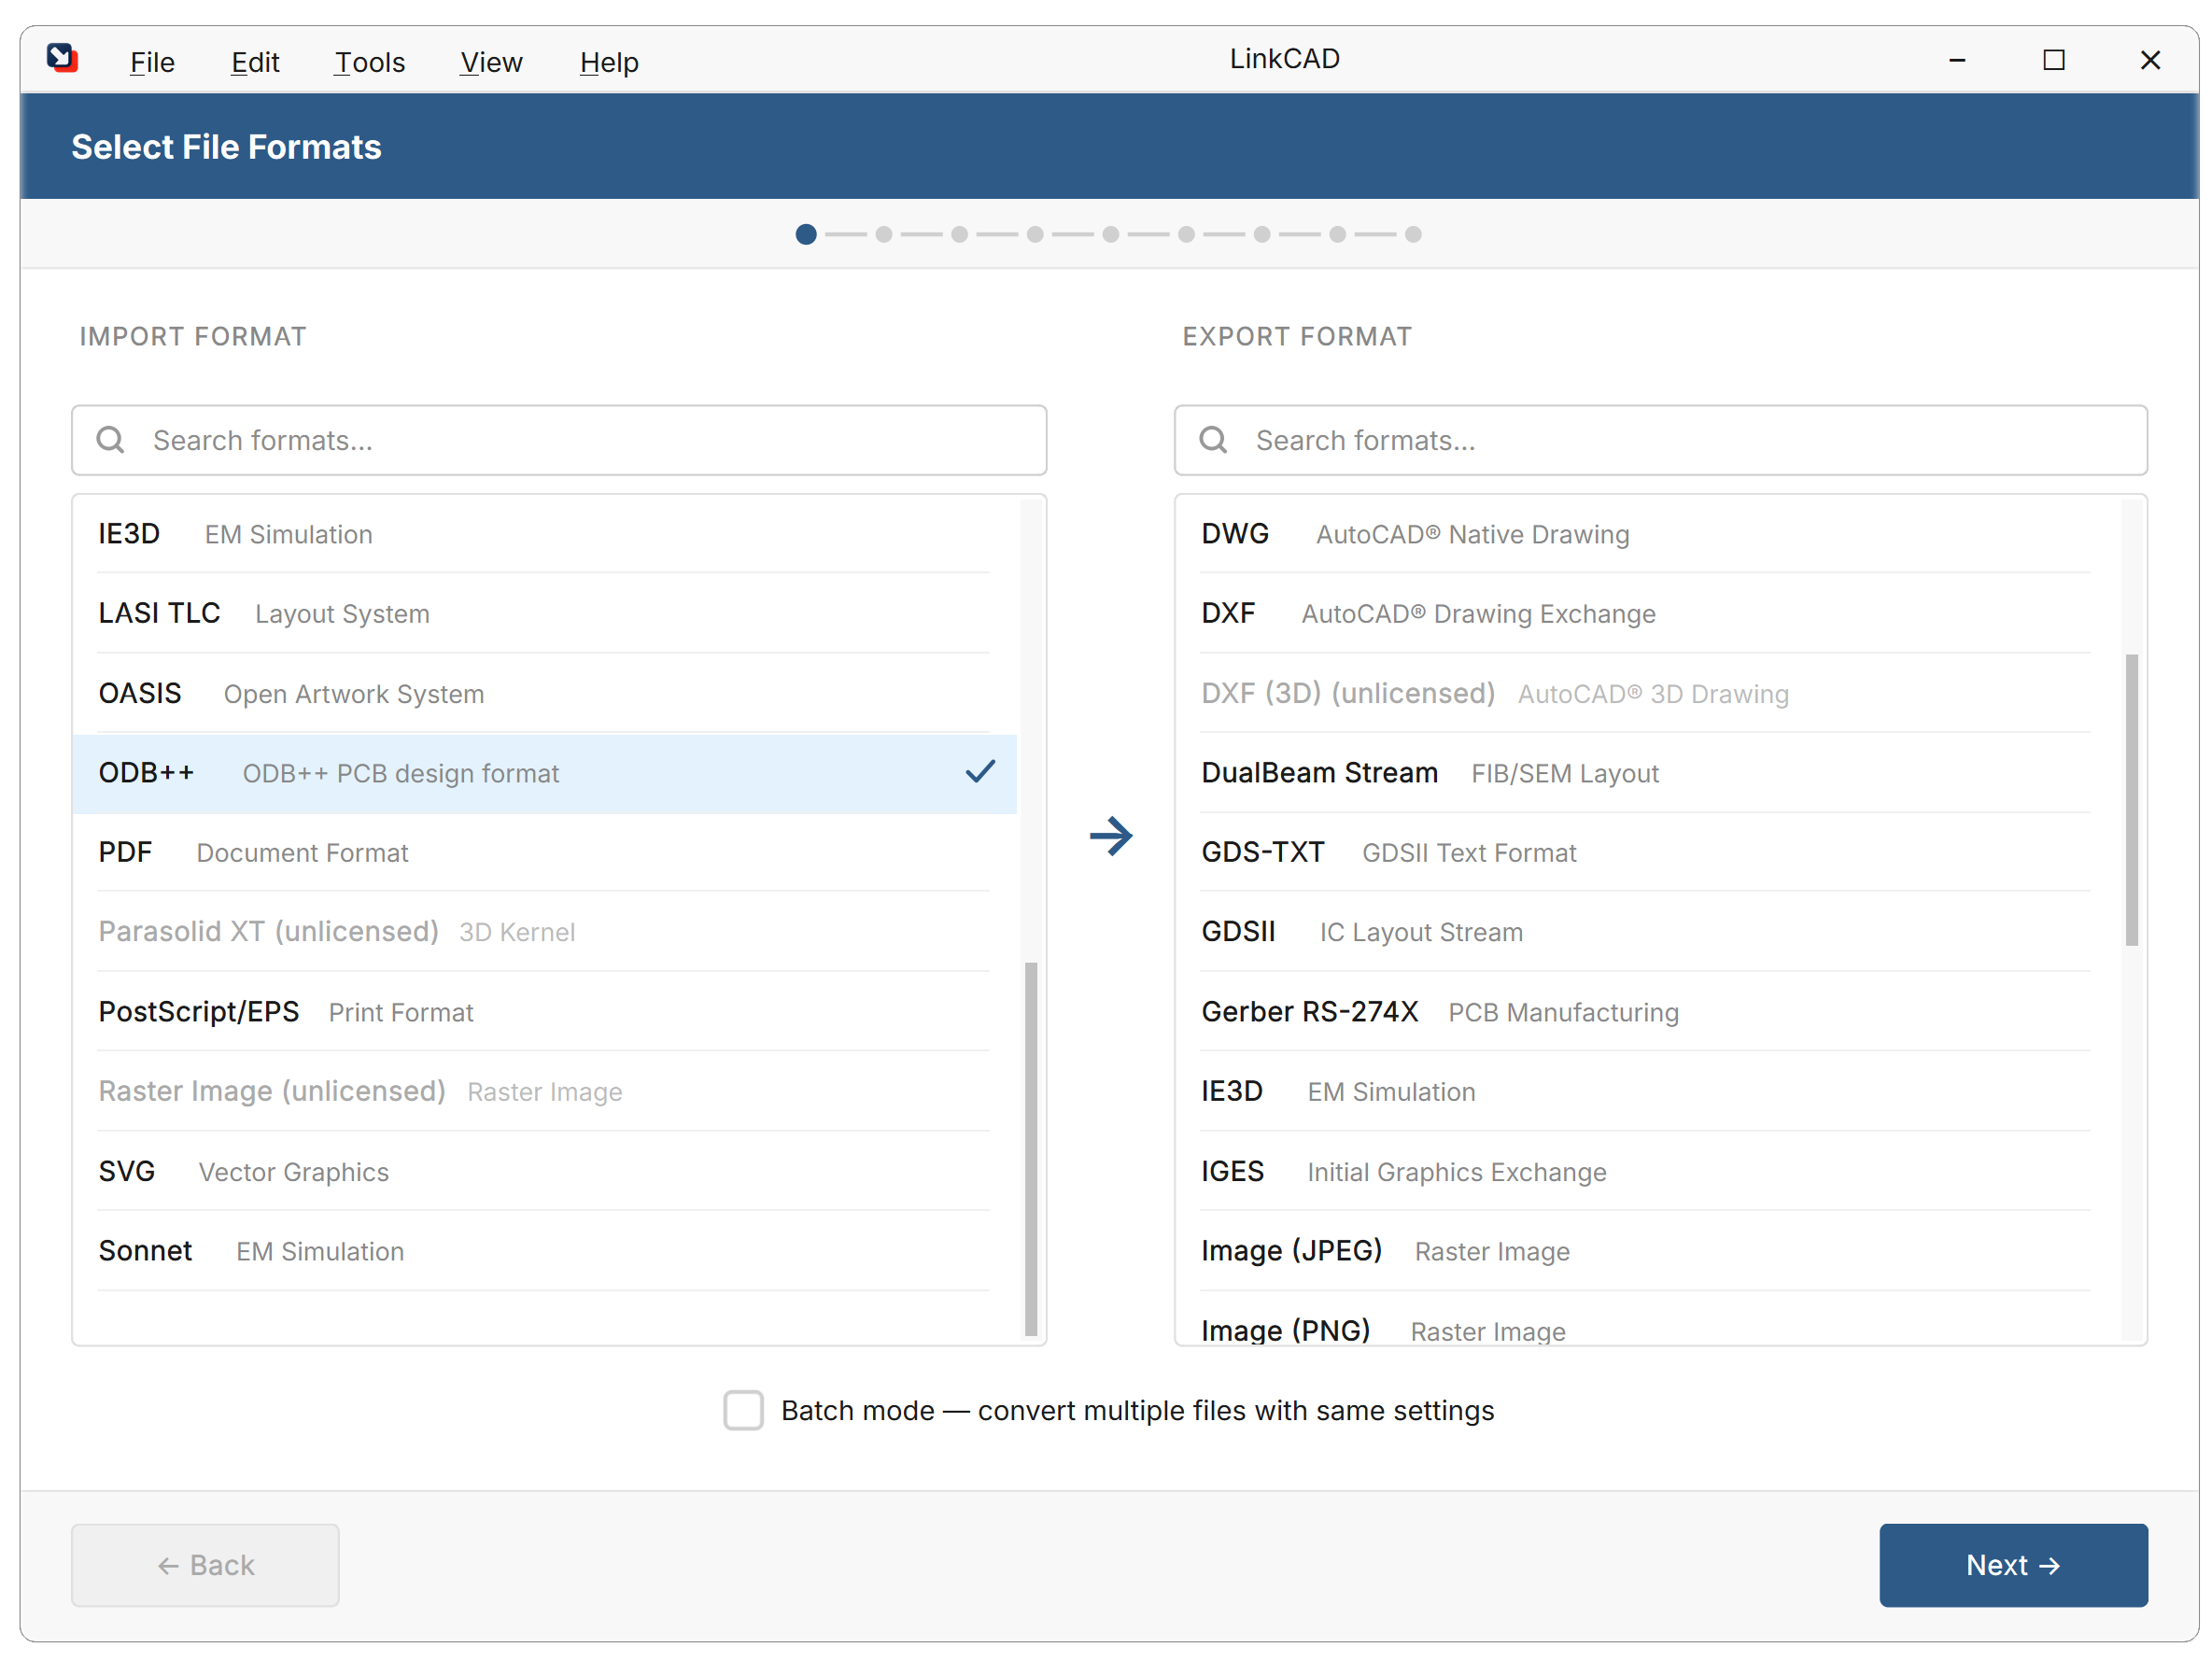
Task: Select OASIS import format
Action: click(545, 693)
